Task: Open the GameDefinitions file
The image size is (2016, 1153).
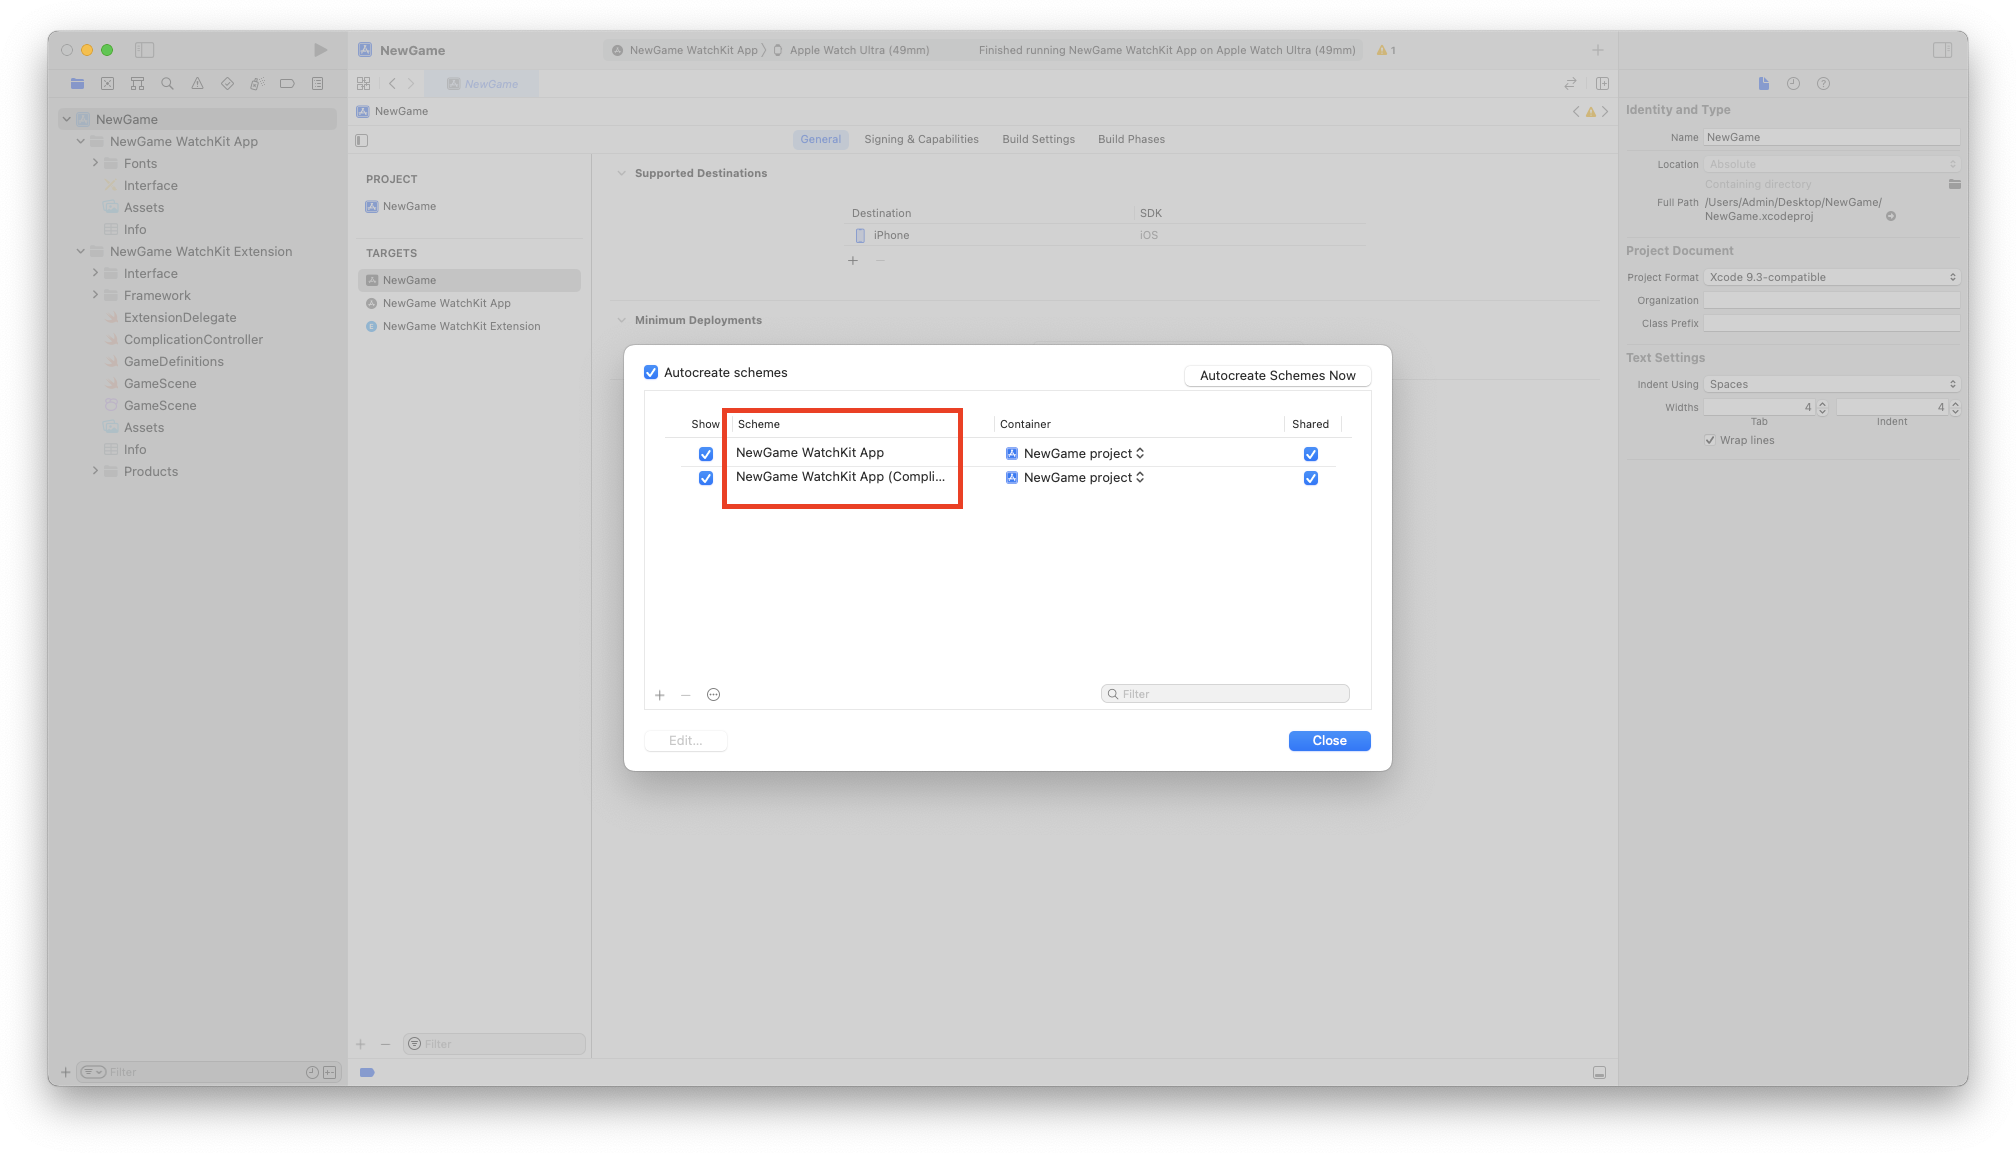Action: pos(174,361)
